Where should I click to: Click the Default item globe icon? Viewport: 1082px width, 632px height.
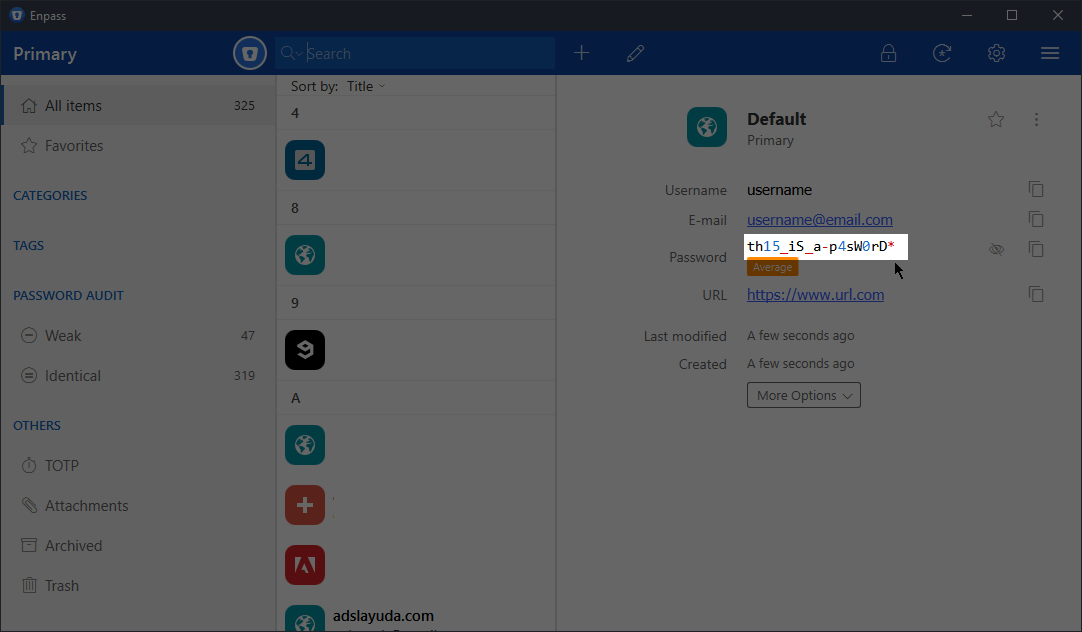tap(707, 127)
